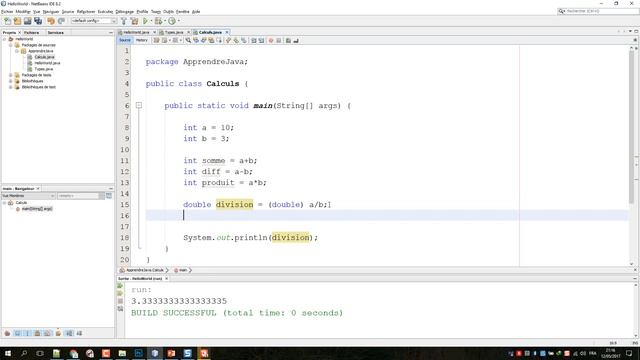Viewport: 640px width, 360px height.
Task: Click the Profile Project toolbar icon
Action: [172, 21]
